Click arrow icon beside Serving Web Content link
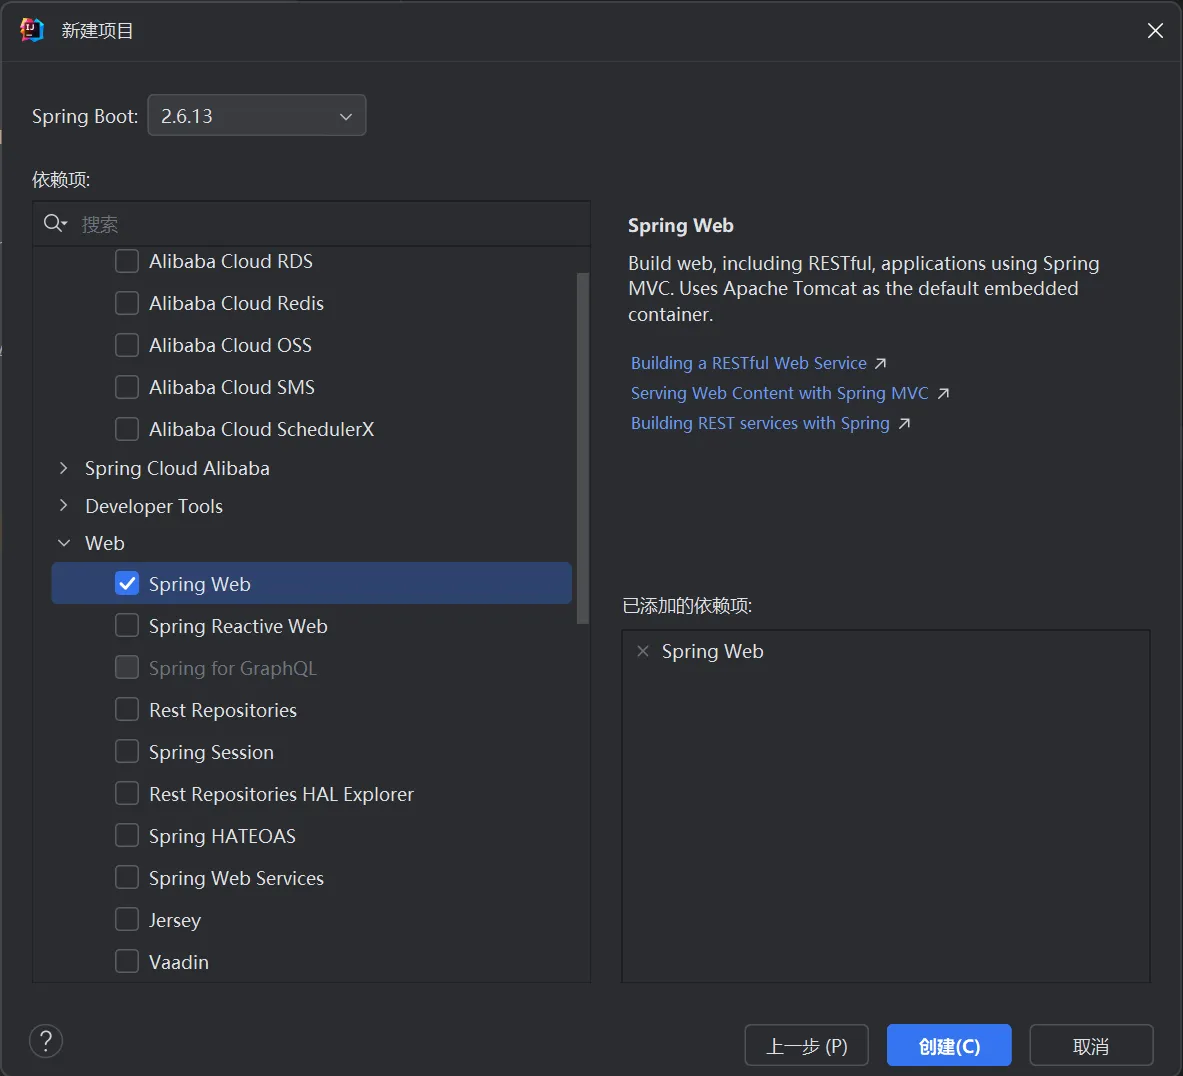The image size is (1183, 1076). [942, 394]
